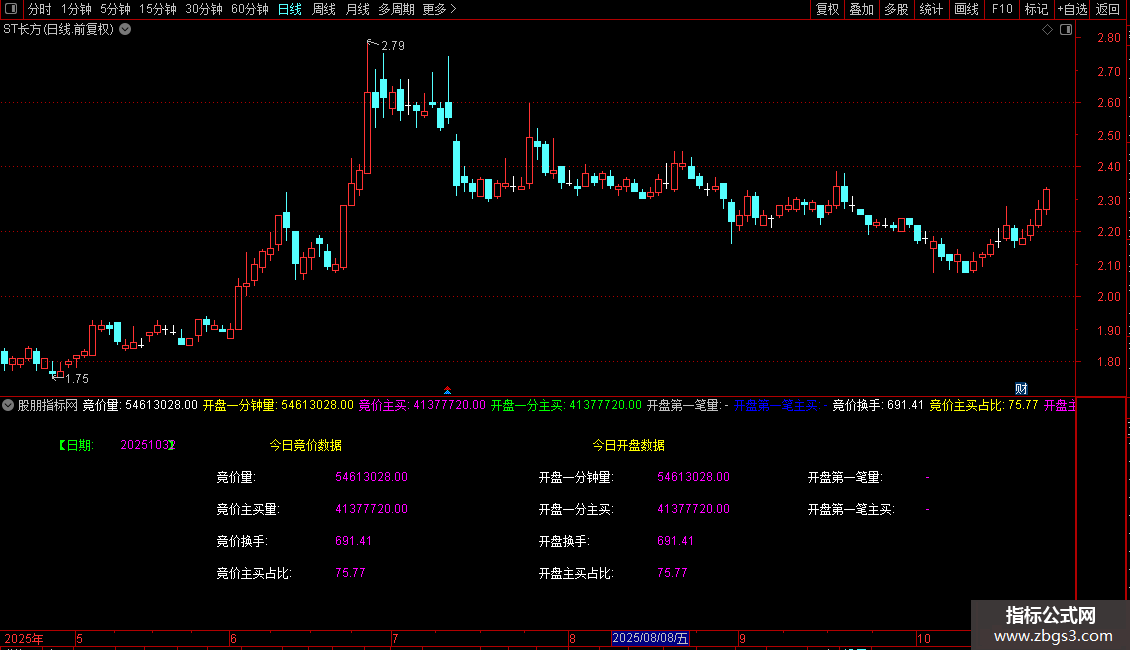
Task: Select the 5分钟 period tab
Action: (x=115, y=9)
